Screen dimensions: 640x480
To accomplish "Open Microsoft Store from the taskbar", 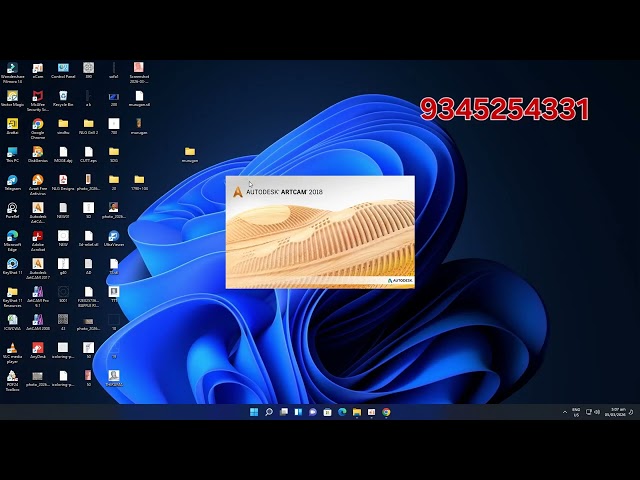I will click(x=327, y=412).
